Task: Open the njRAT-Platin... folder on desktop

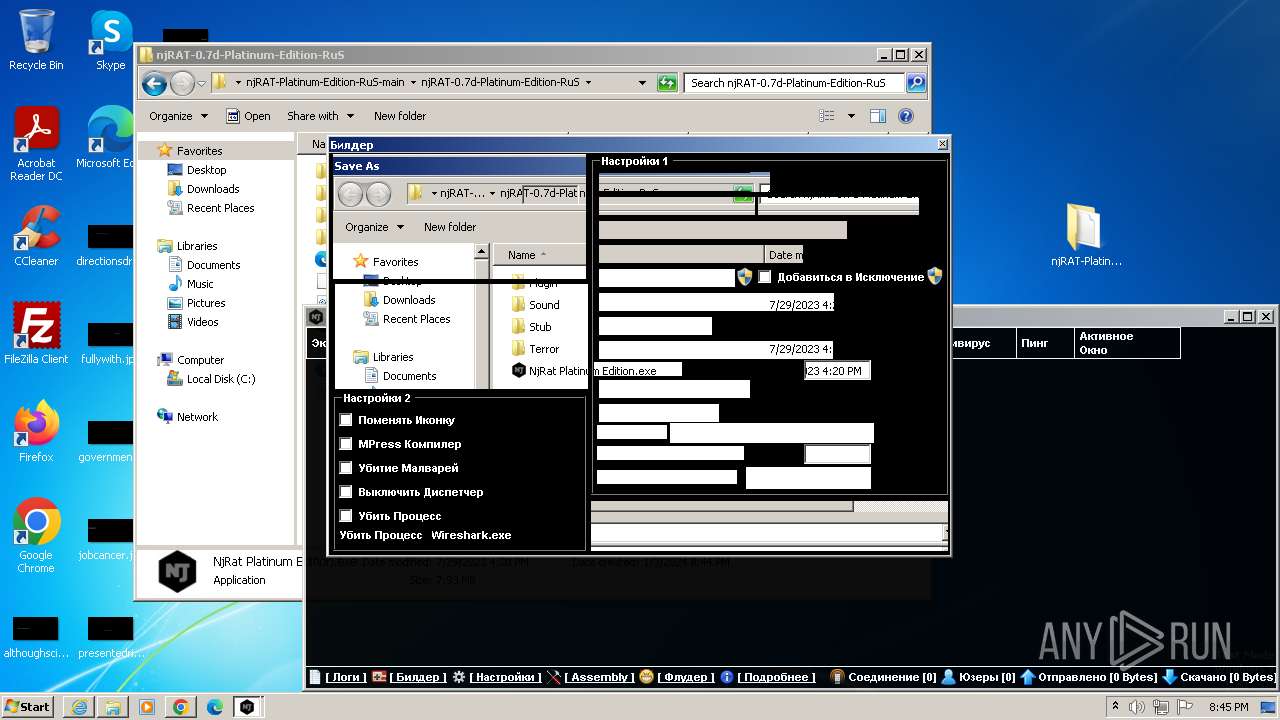Action: 1086,236
